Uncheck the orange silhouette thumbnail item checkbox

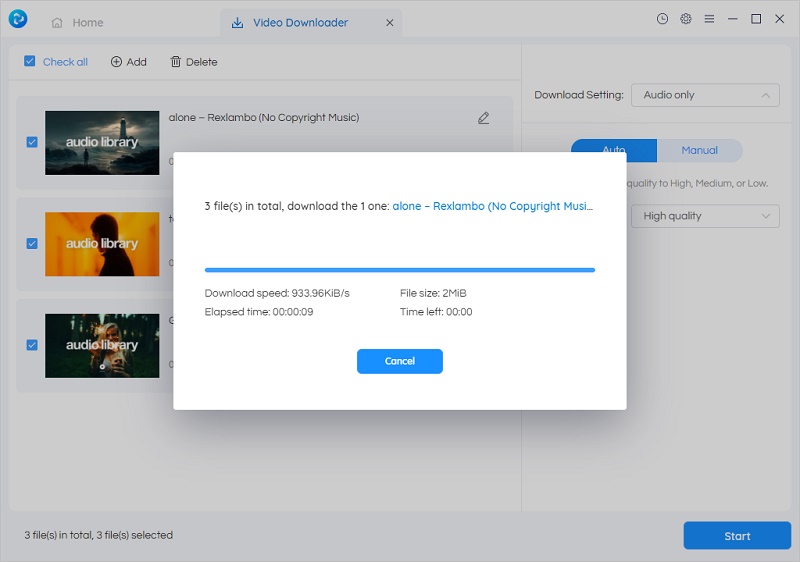pos(32,243)
